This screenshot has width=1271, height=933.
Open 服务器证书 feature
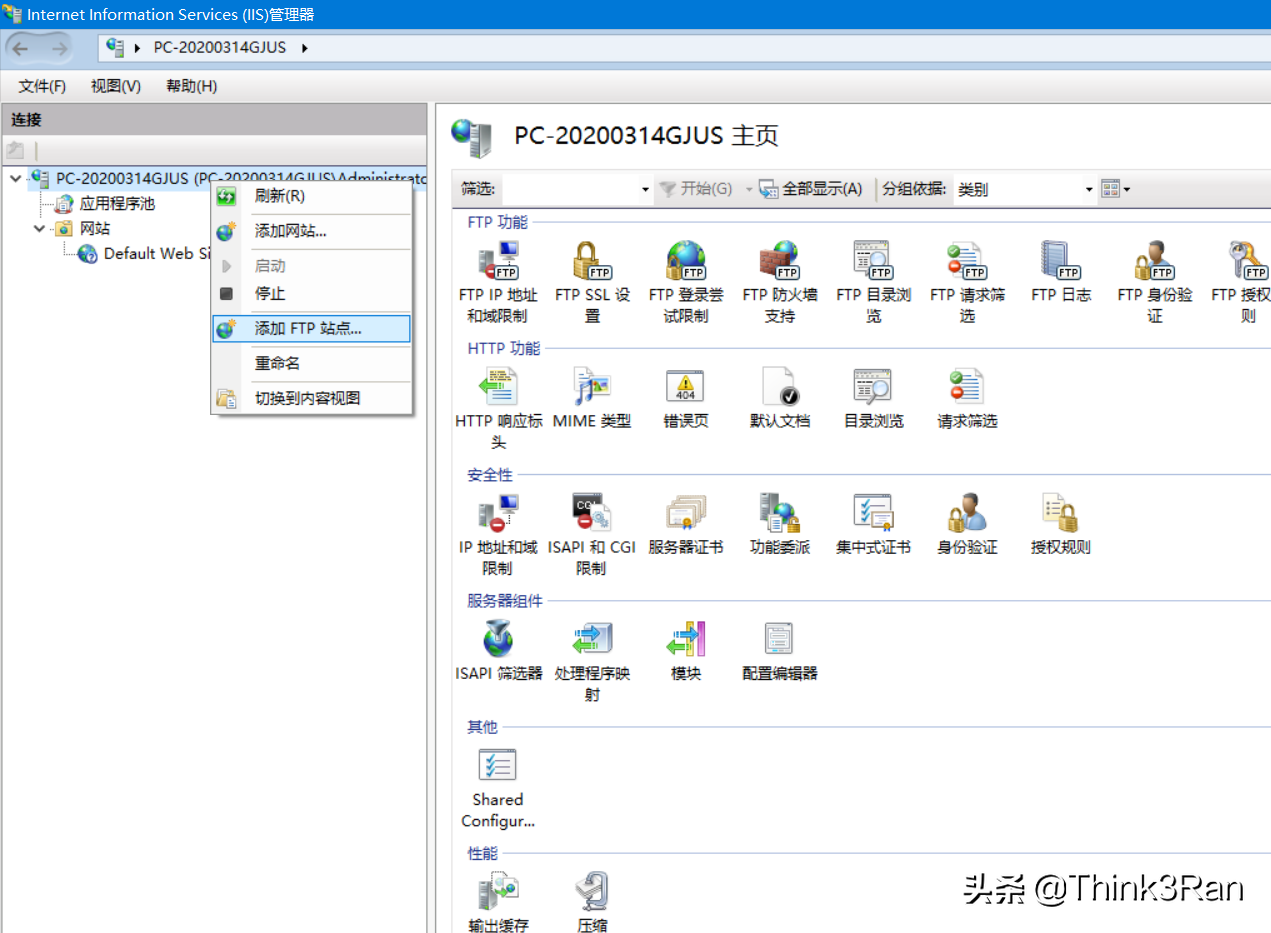click(x=686, y=525)
